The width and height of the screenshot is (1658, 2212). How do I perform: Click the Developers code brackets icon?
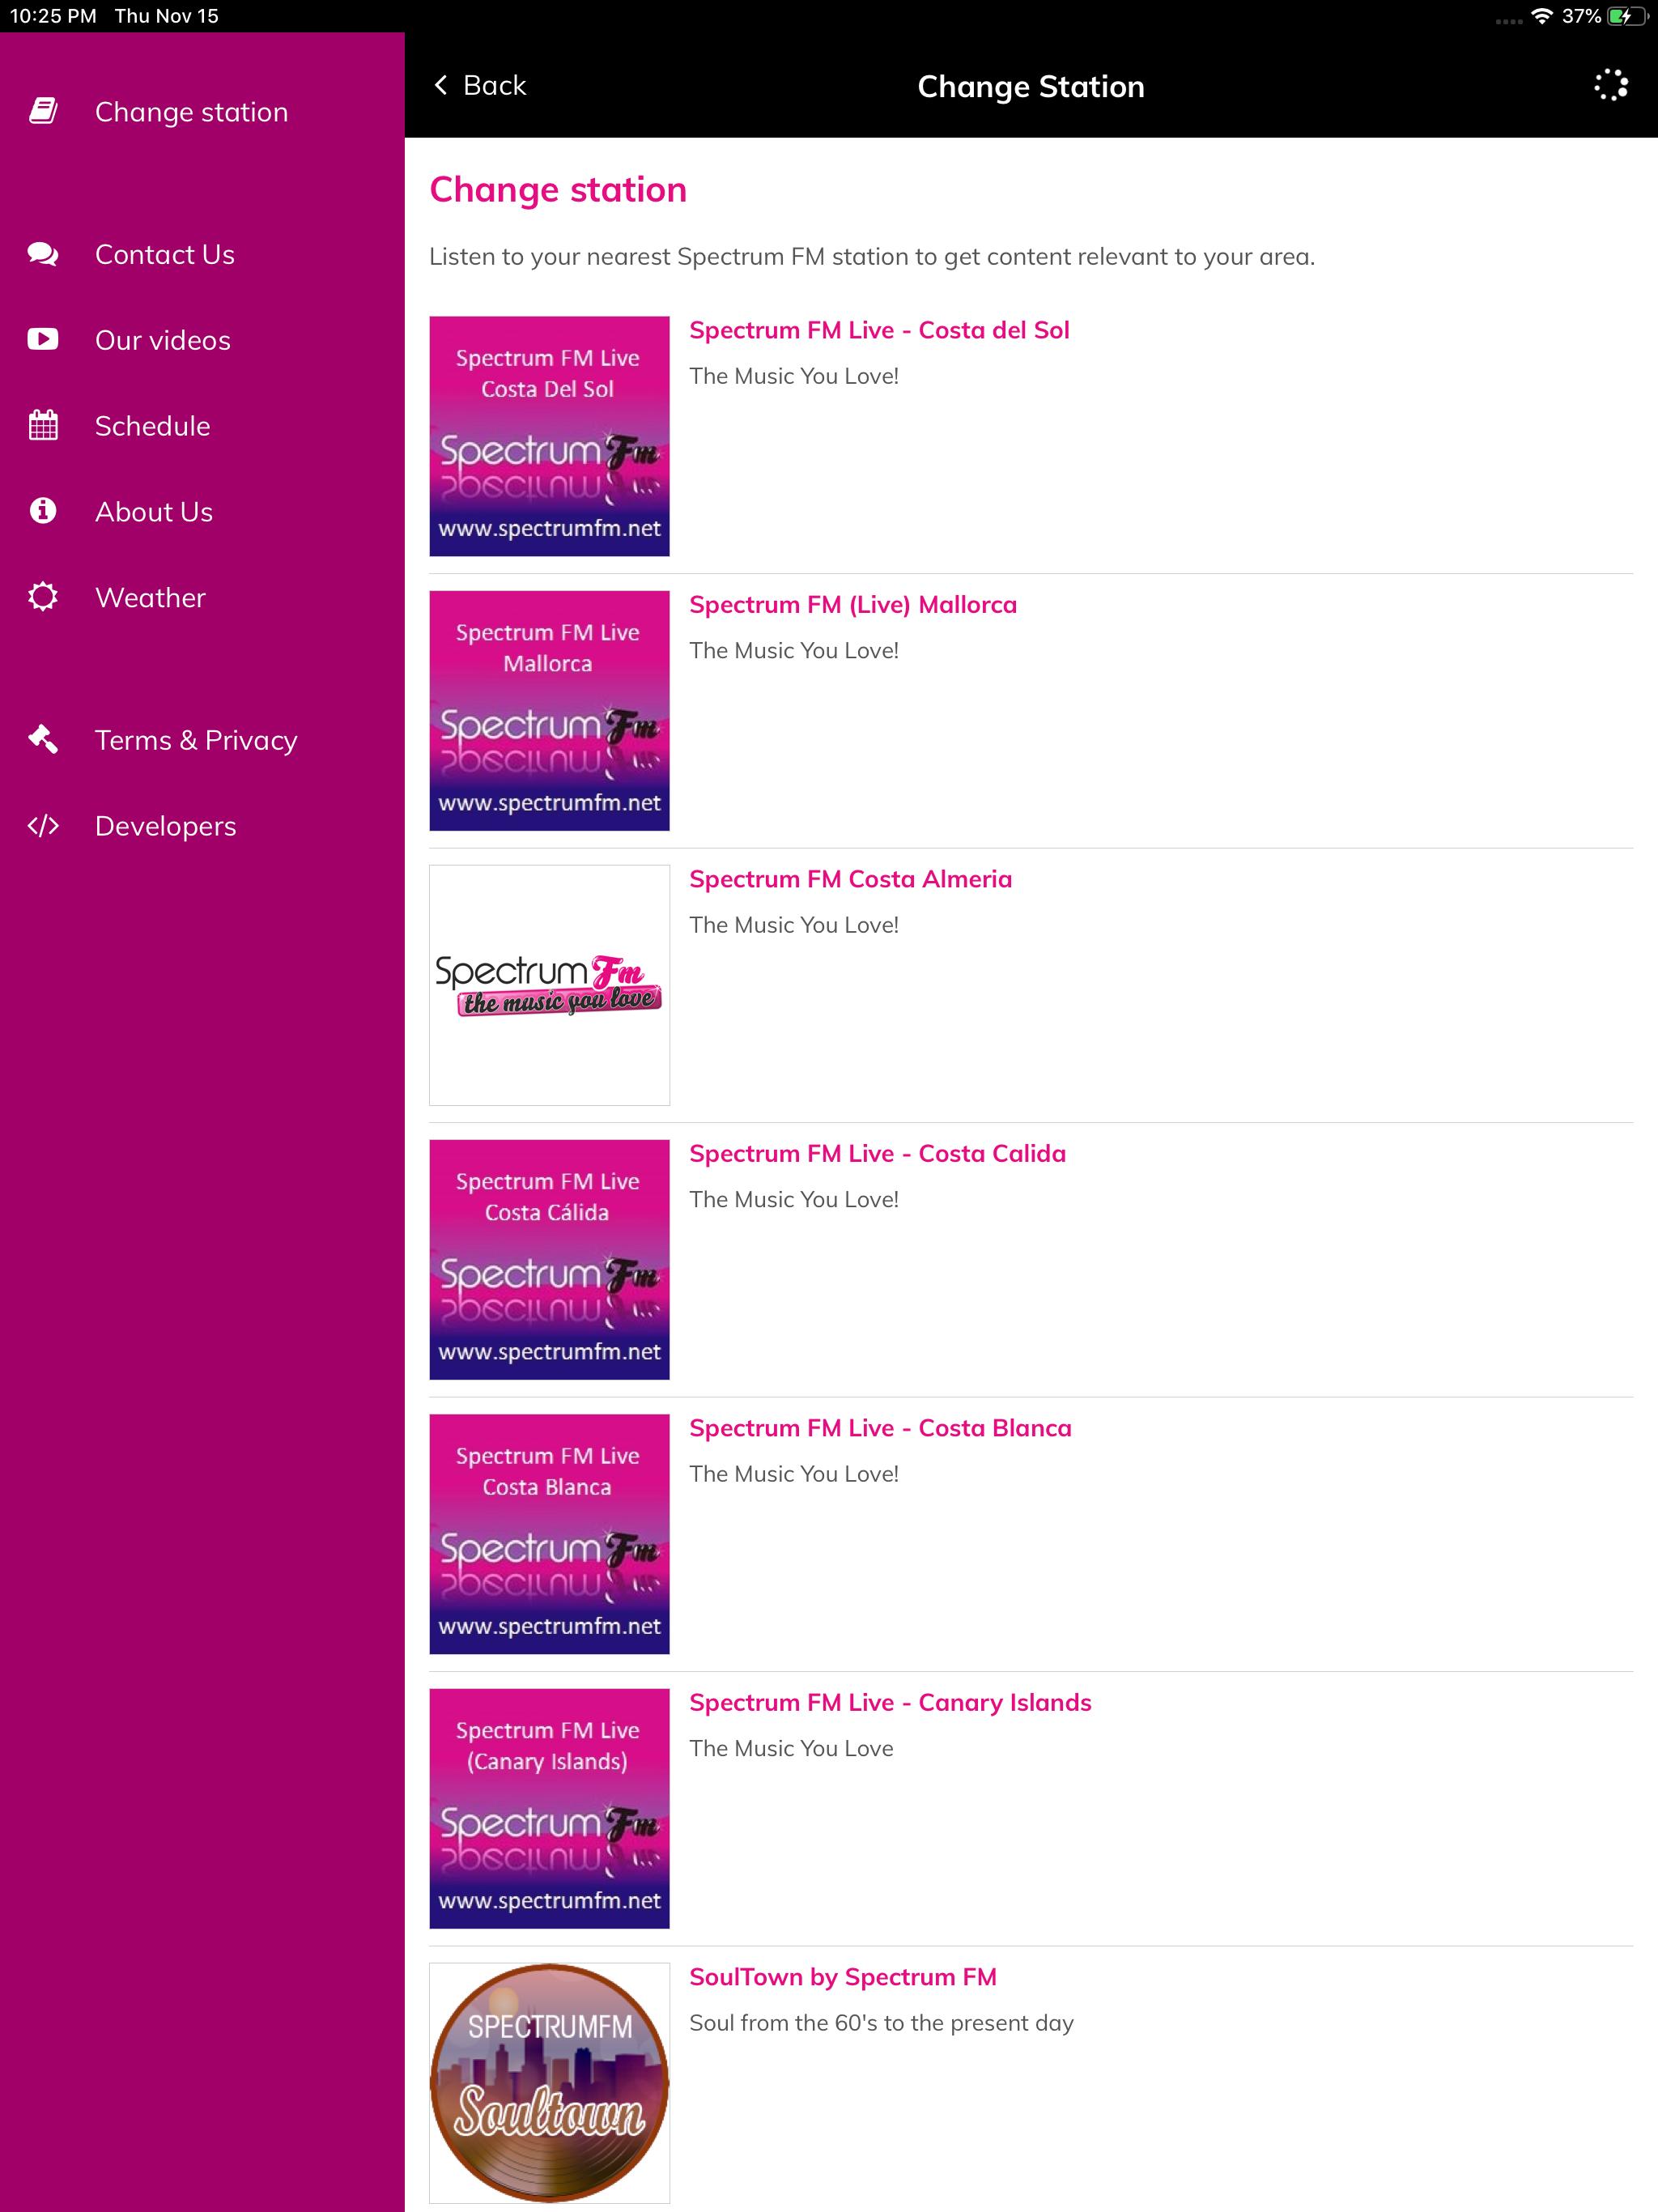[x=43, y=825]
